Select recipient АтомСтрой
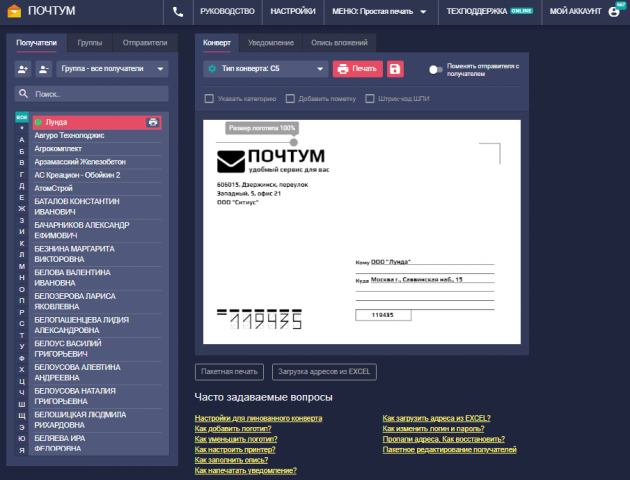This screenshot has height=480, width=630. click(97, 188)
